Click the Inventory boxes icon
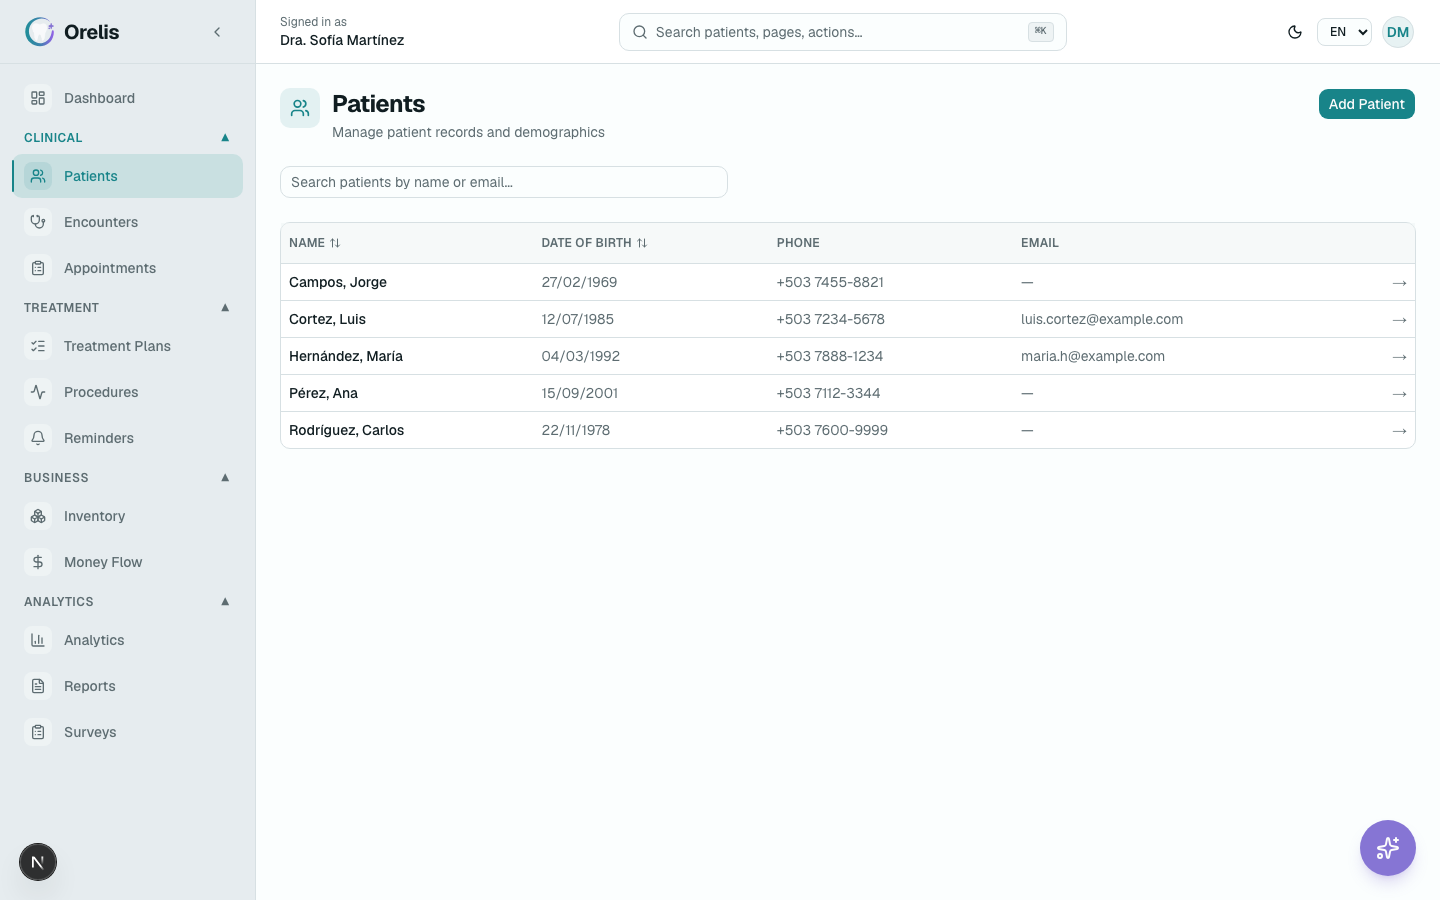 (38, 516)
